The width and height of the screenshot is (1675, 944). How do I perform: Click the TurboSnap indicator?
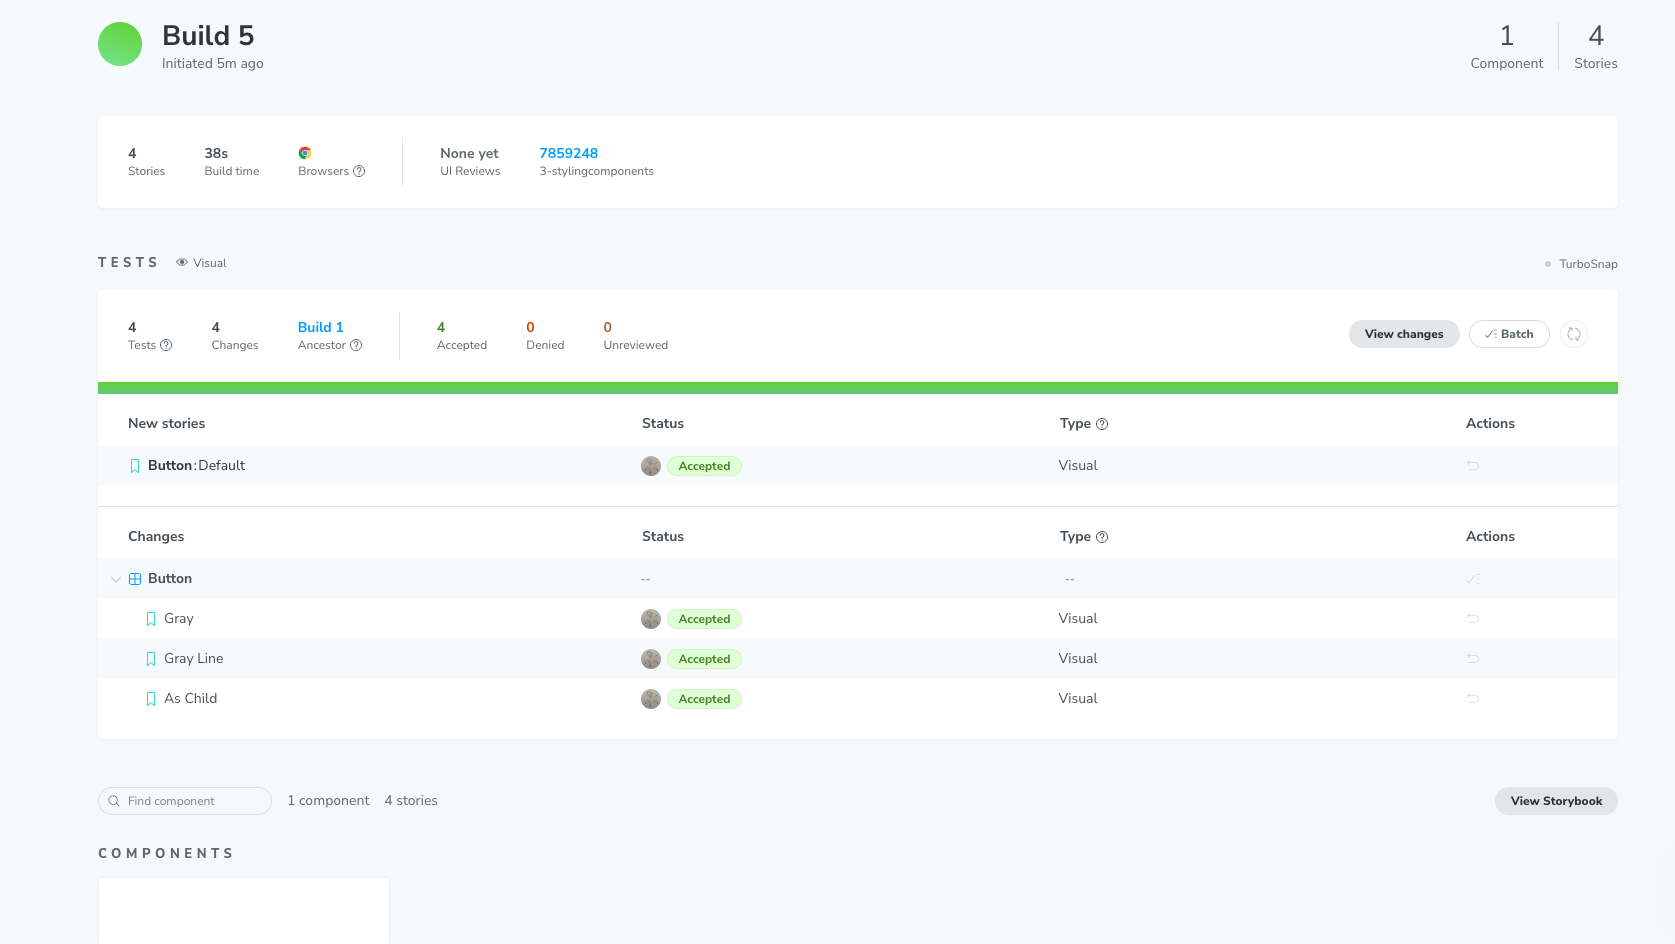(1581, 264)
